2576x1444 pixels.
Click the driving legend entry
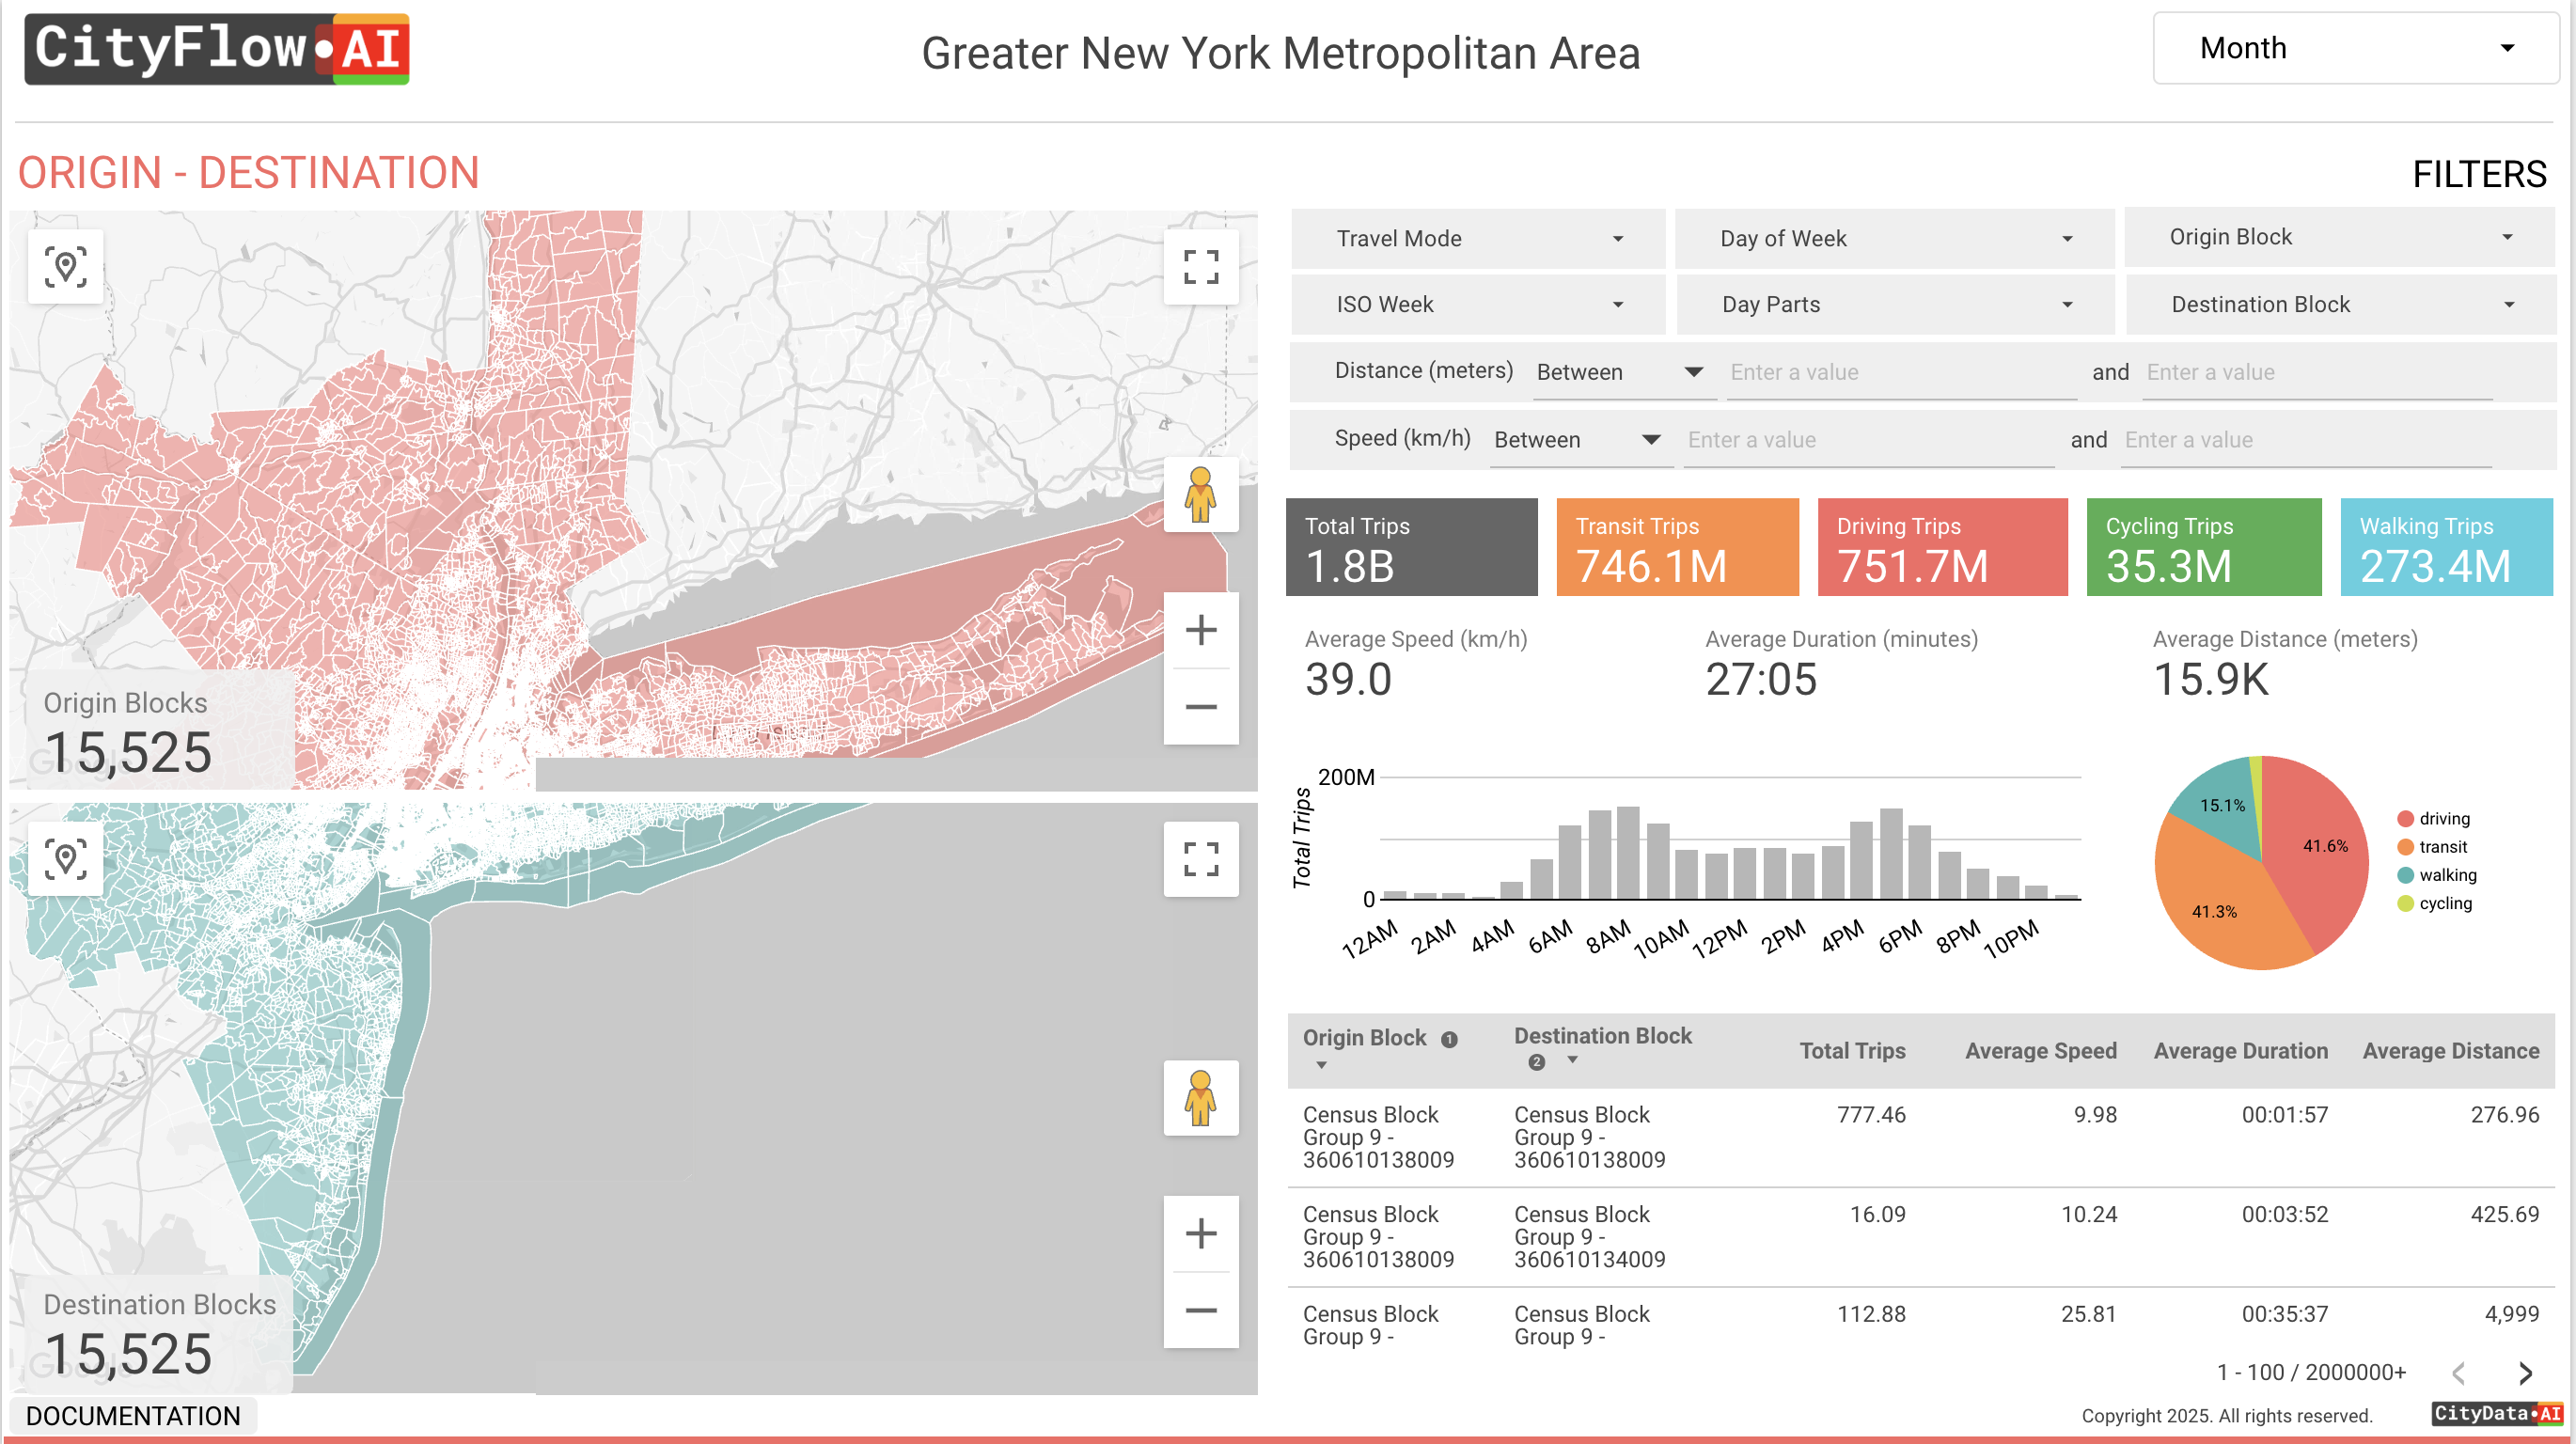pos(2434,819)
